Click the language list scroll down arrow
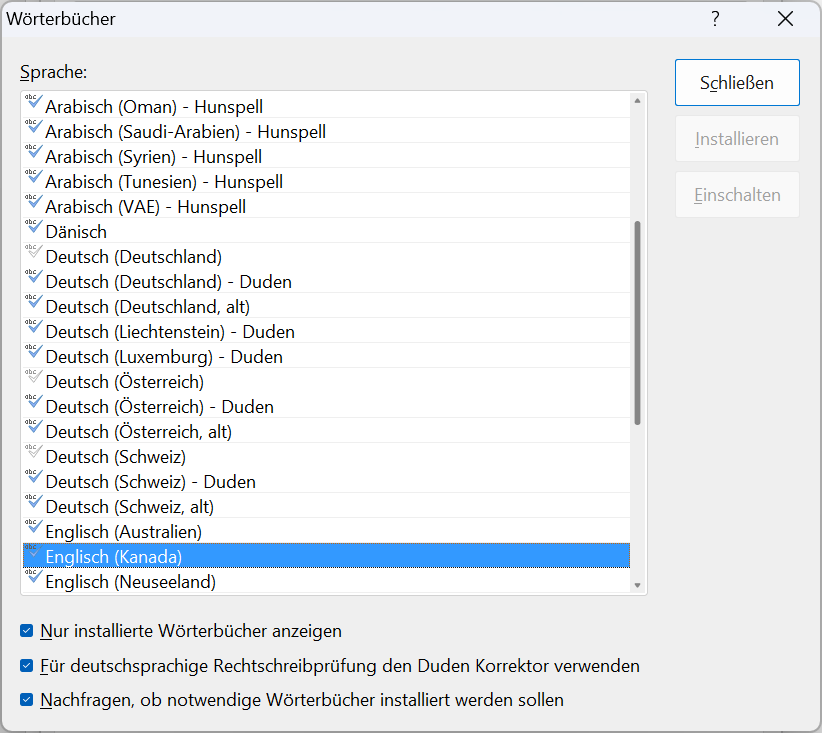822x733 pixels. pyautogui.click(x=637, y=585)
